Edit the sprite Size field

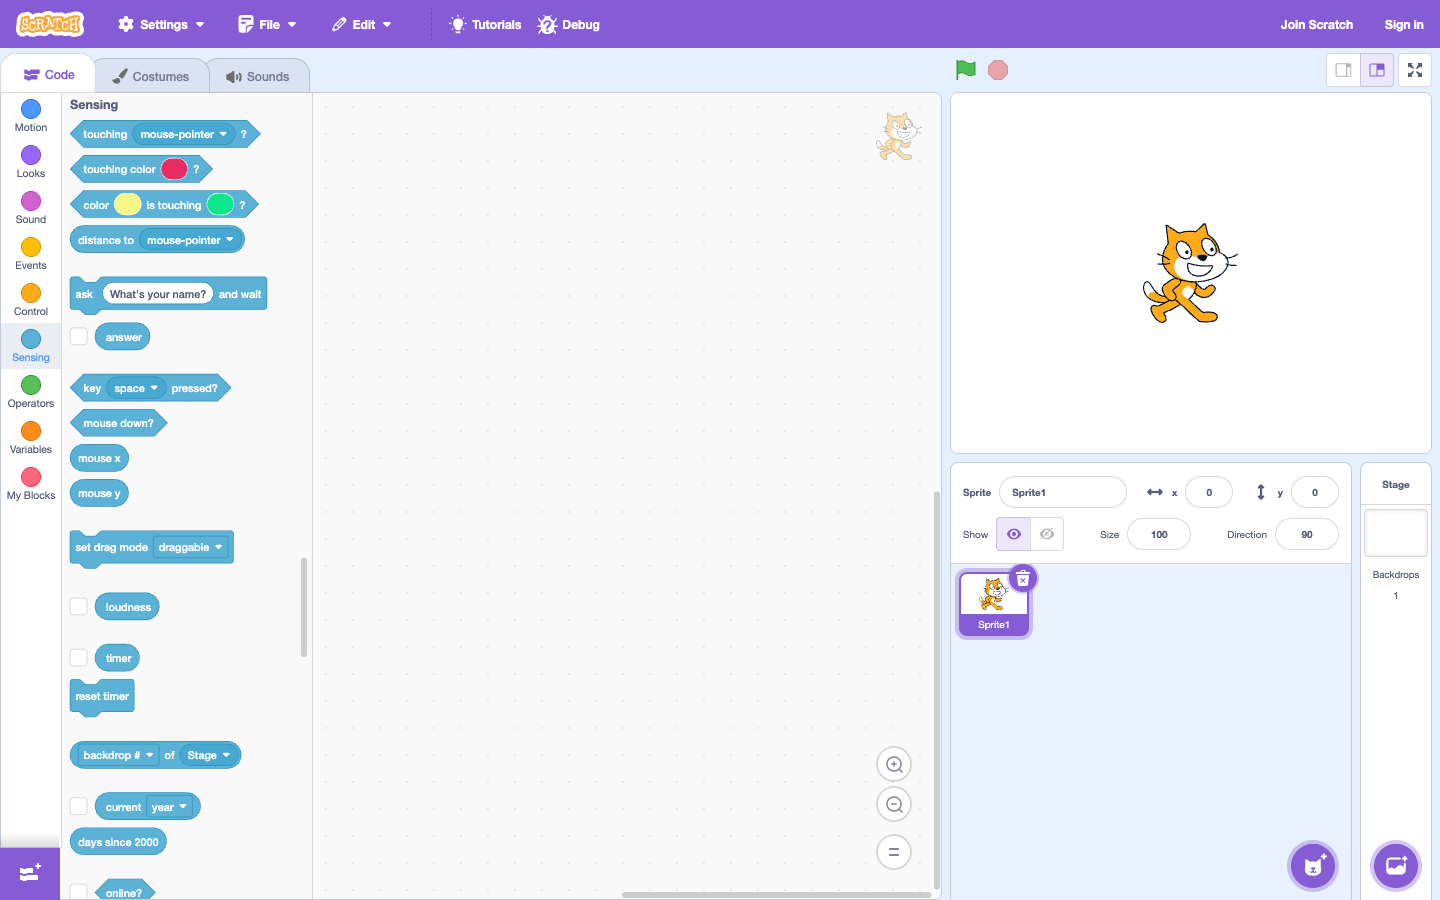(1158, 534)
